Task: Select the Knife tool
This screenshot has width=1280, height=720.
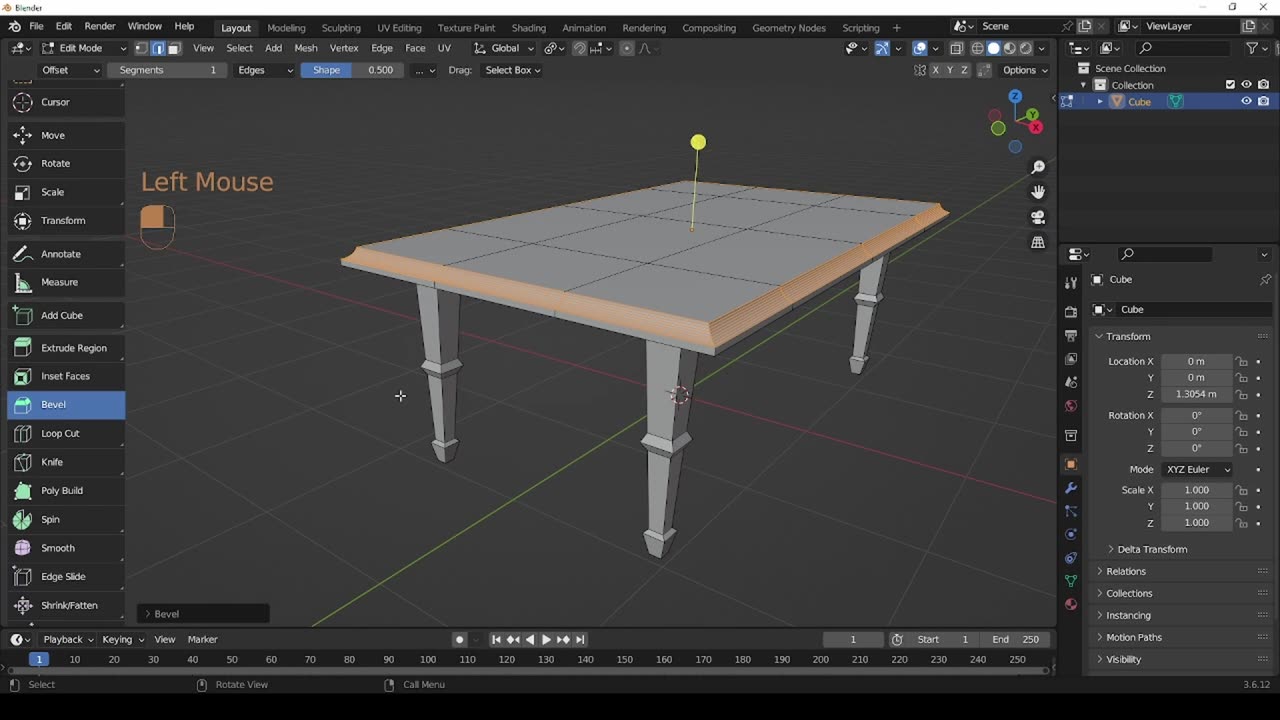Action: click(66, 462)
